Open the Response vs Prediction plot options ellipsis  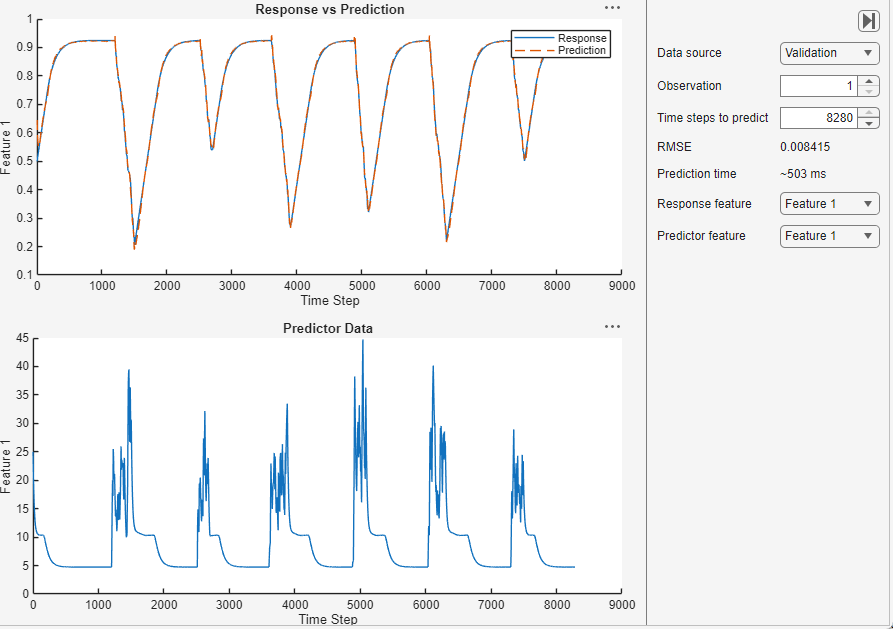[x=611, y=8]
